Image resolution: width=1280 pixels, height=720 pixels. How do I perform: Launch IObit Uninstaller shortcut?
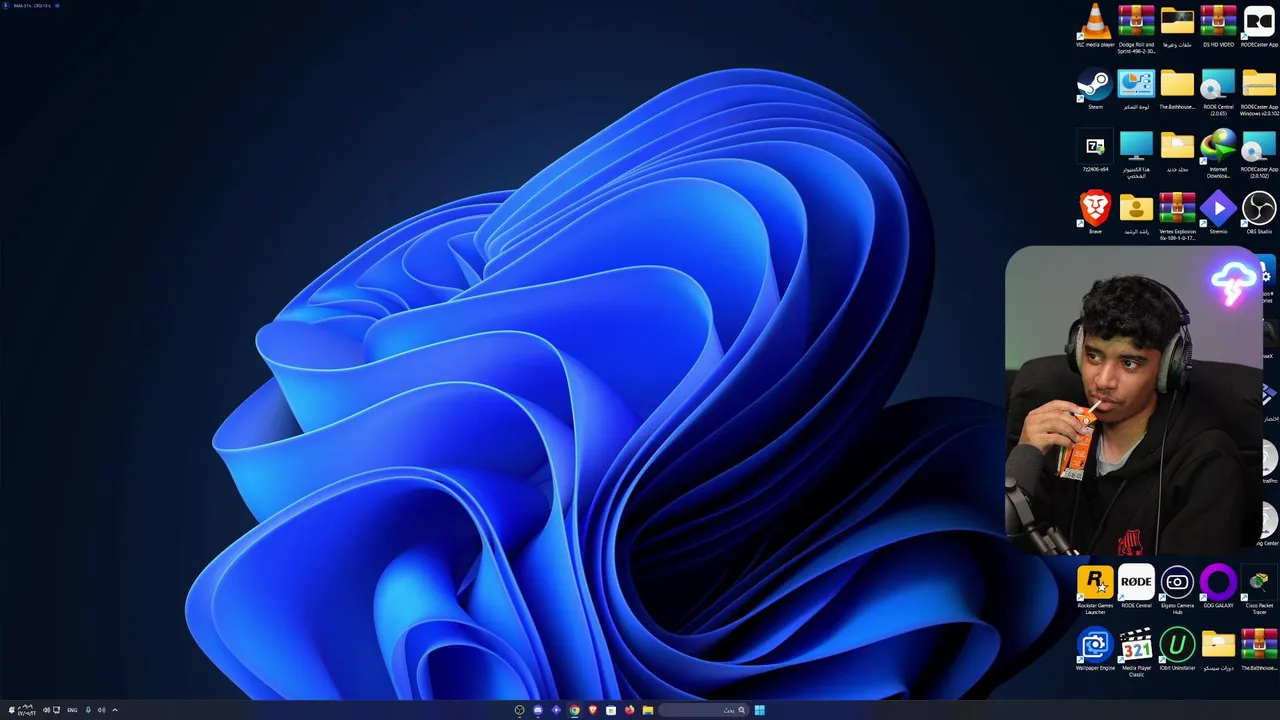1177,650
